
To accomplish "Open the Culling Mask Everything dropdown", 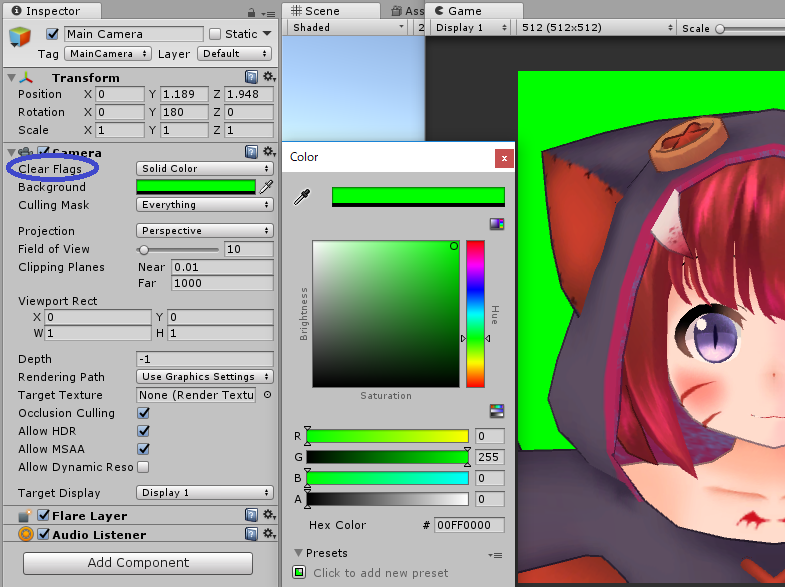I will coord(205,204).
